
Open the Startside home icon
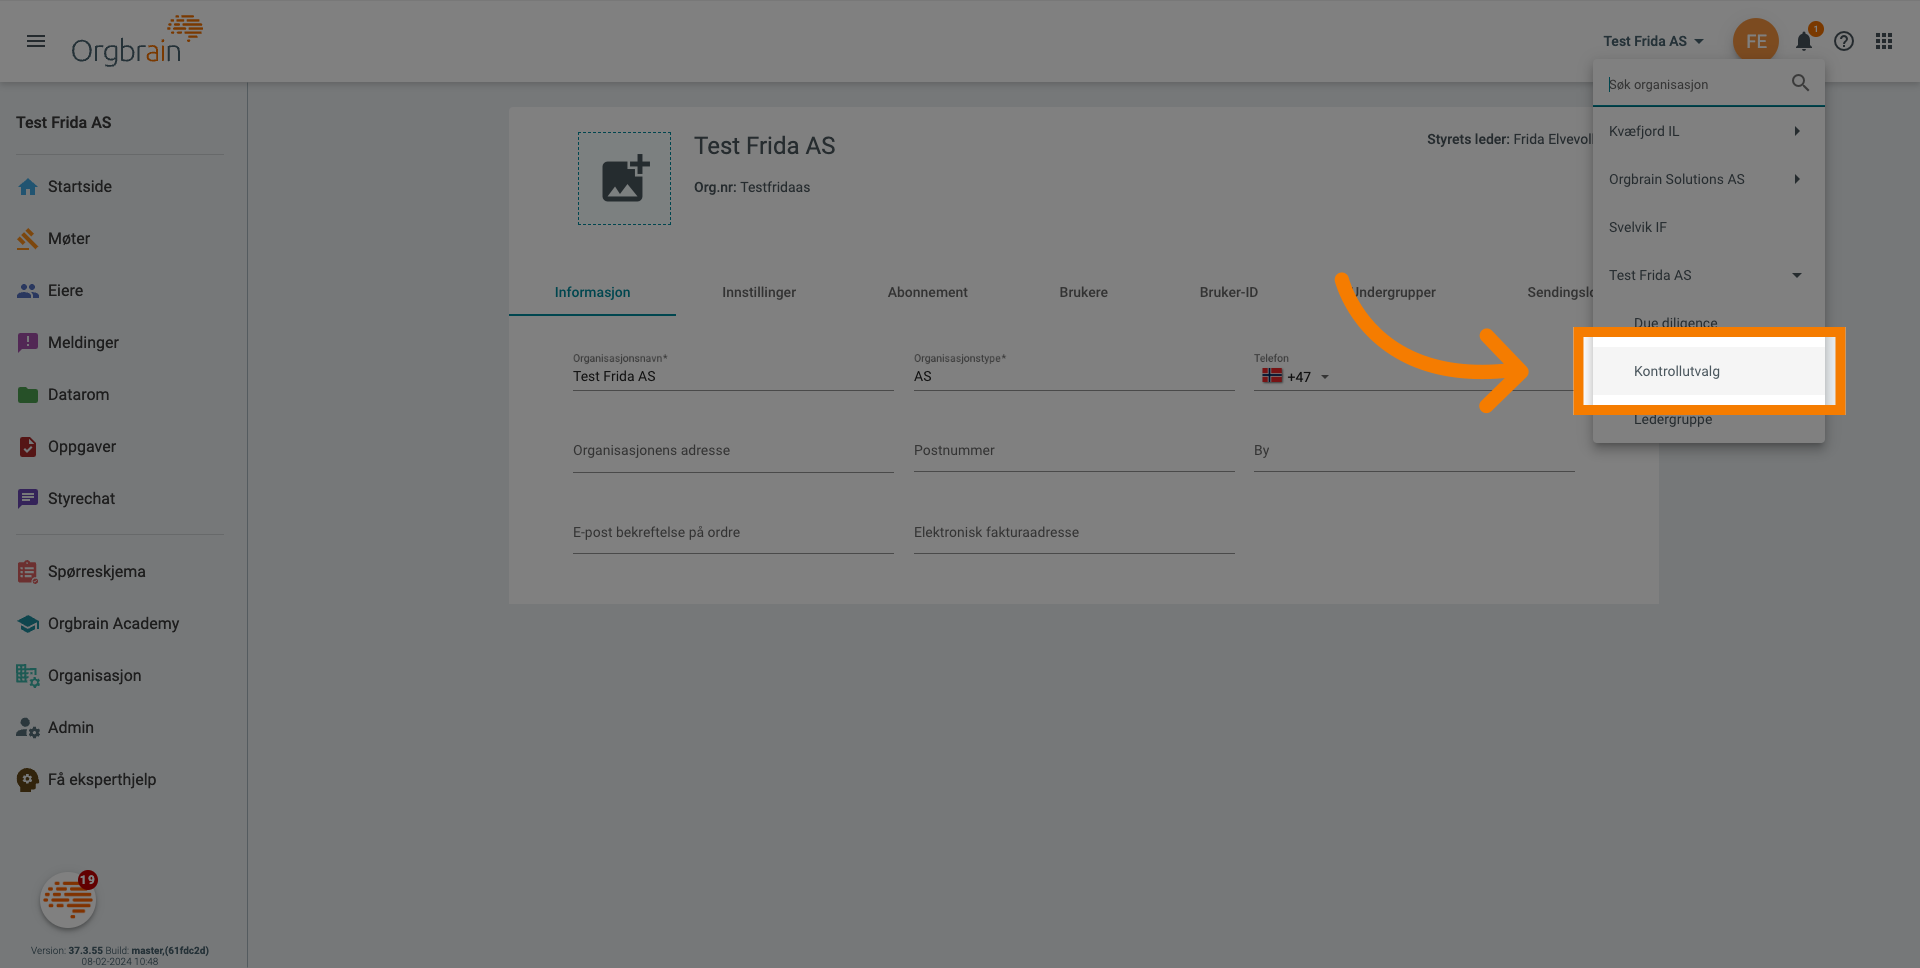(x=28, y=187)
